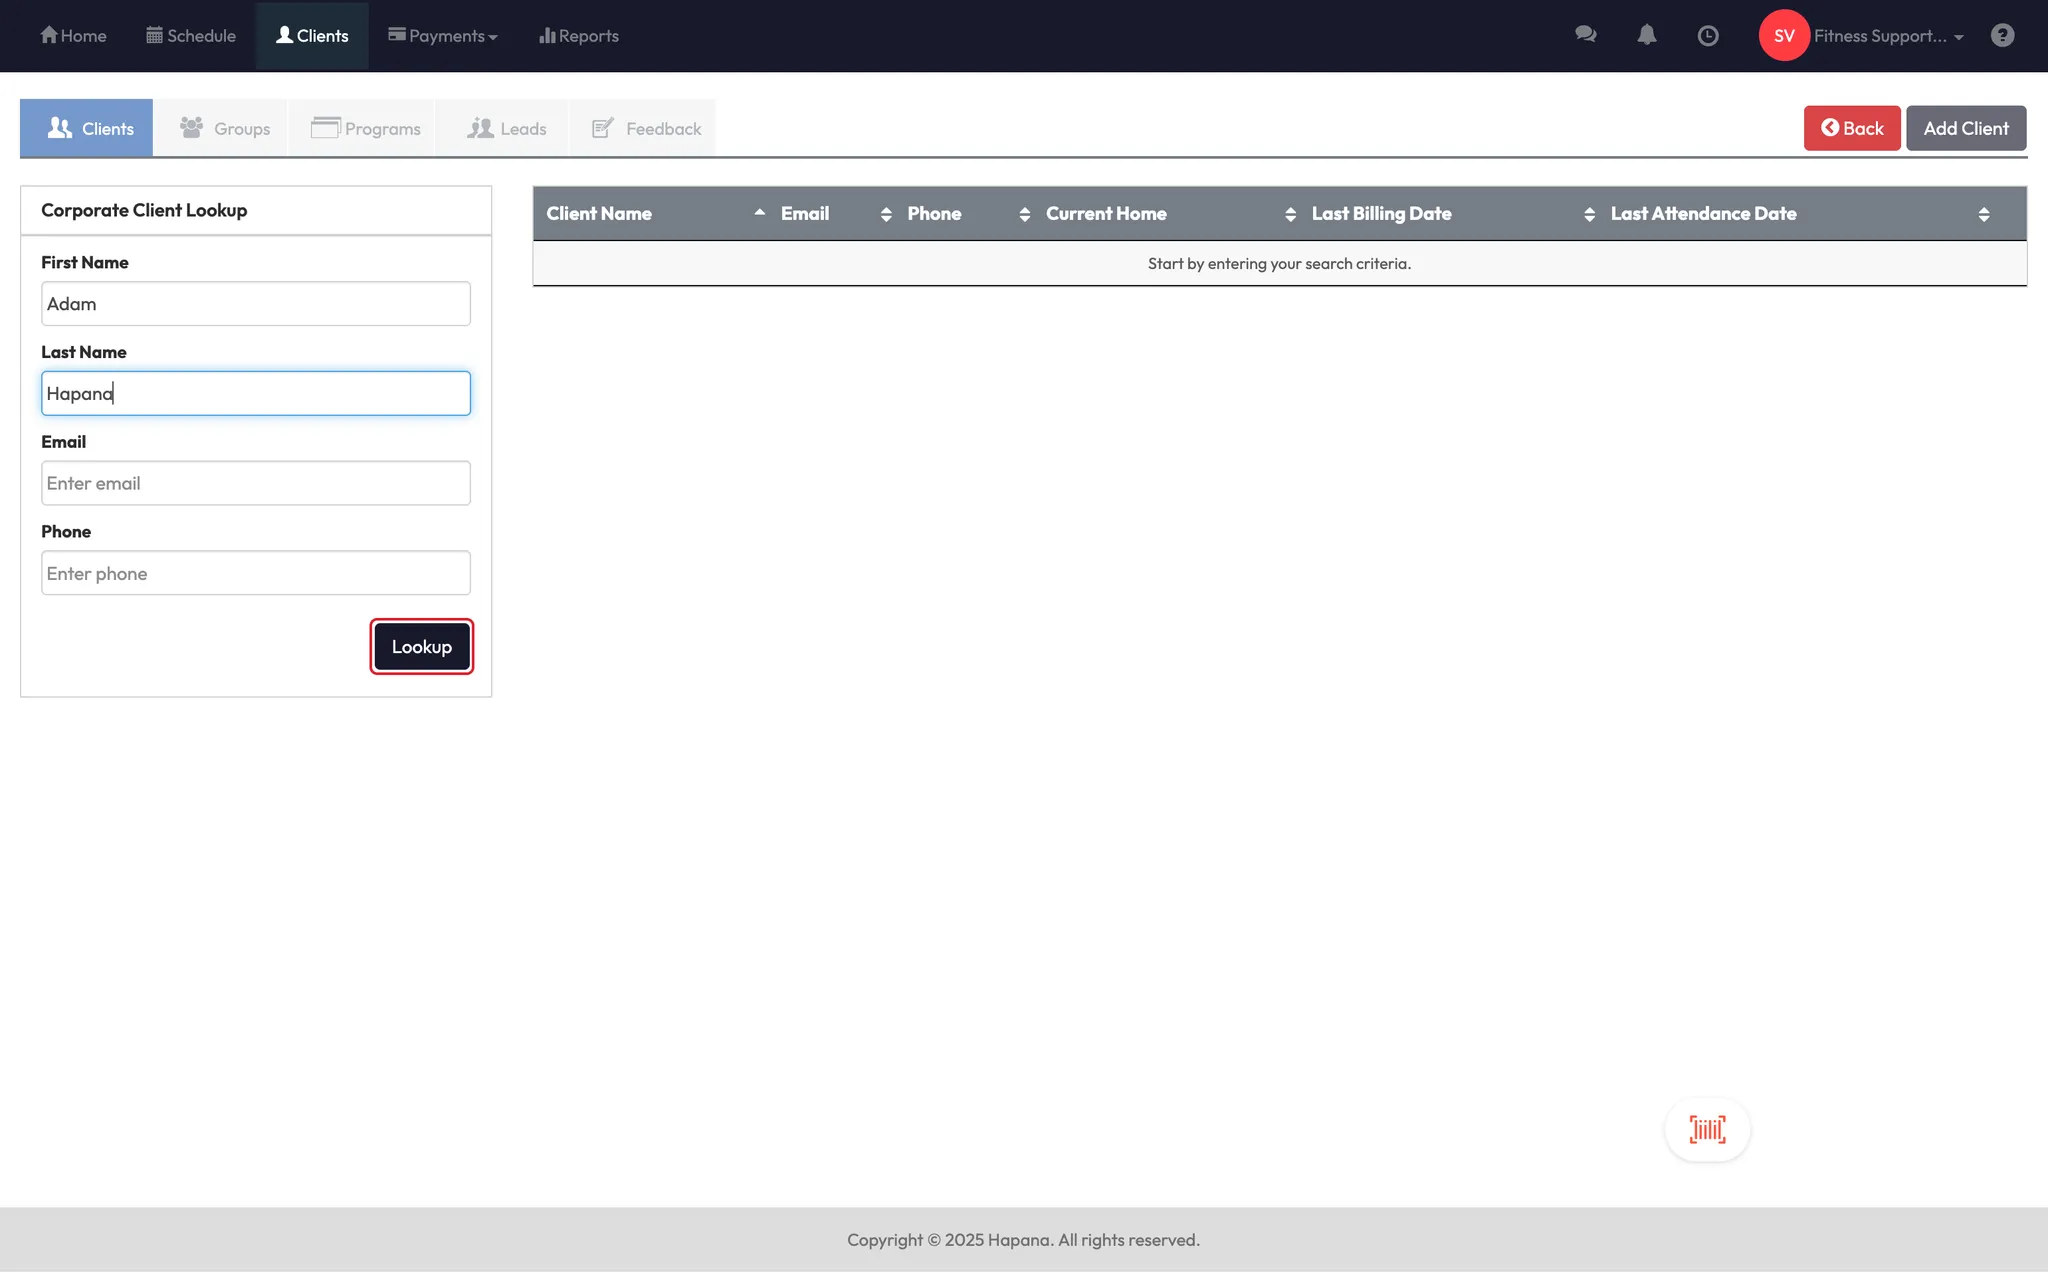Open the Reports navigation item
Viewport: 2048px width, 1273px height.
(x=579, y=36)
